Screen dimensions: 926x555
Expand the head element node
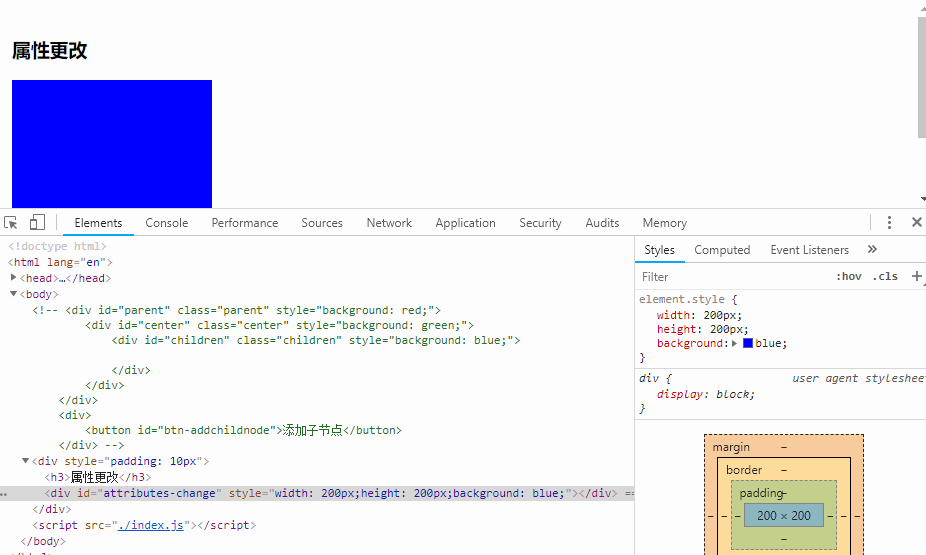click(x=14, y=278)
